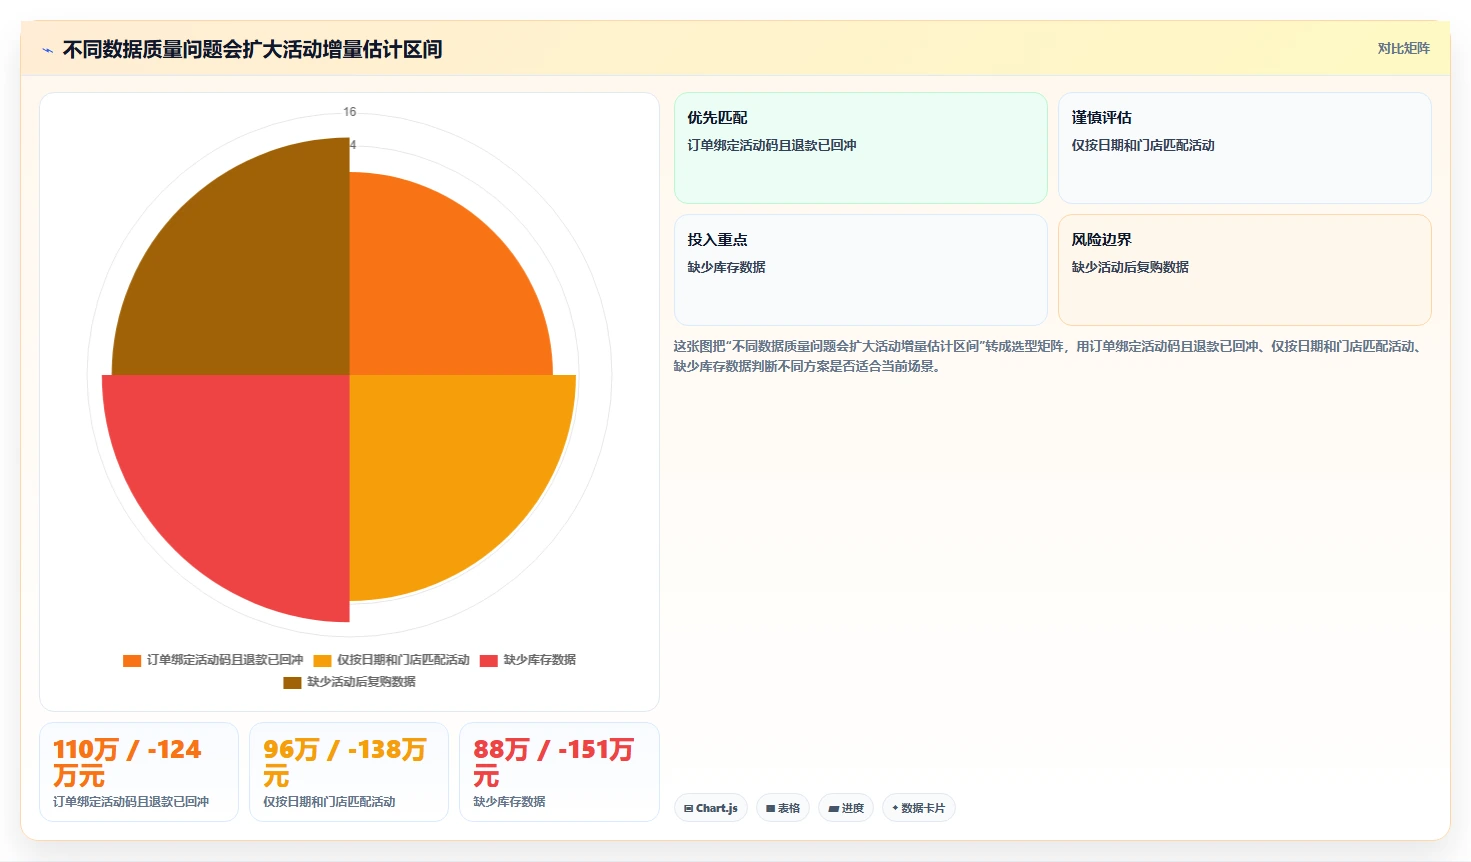The image size is (1471, 862).
Task: Click the 表格 tag chip
Action: point(783,808)
